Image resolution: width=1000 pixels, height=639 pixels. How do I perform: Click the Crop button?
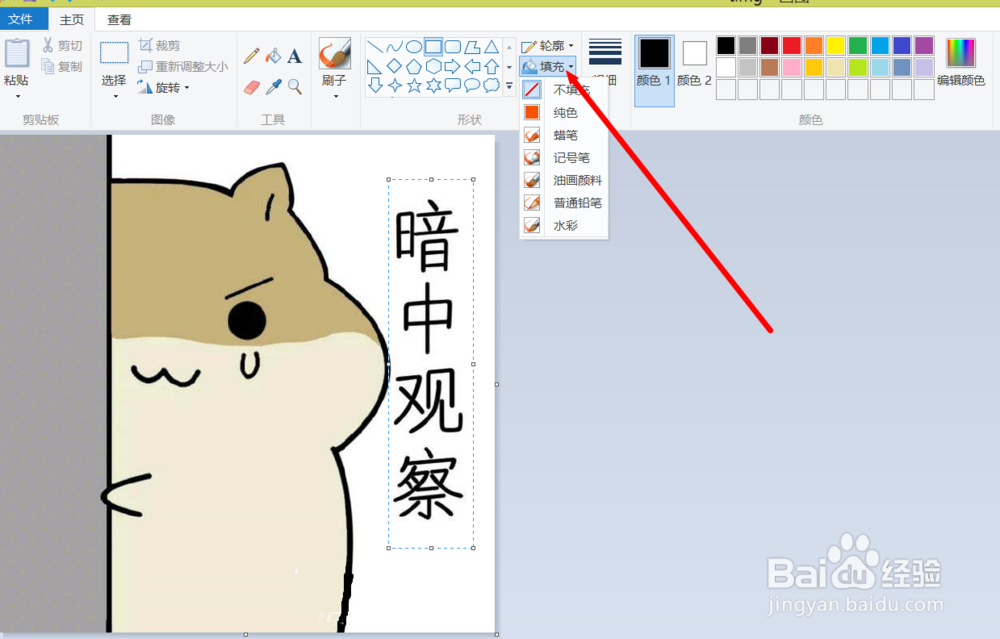pyautogui.click(x=159, y=45)
